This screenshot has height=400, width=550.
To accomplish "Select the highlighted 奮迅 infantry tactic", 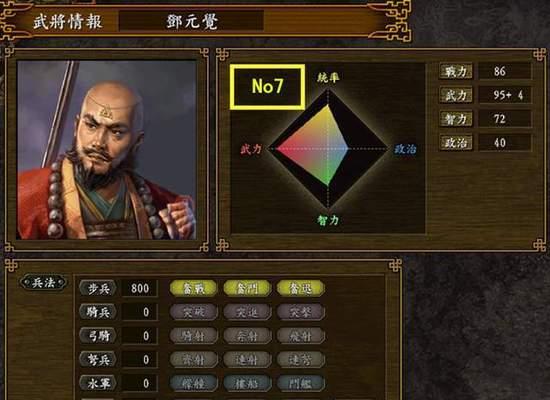I will click(x=301, y=288).
